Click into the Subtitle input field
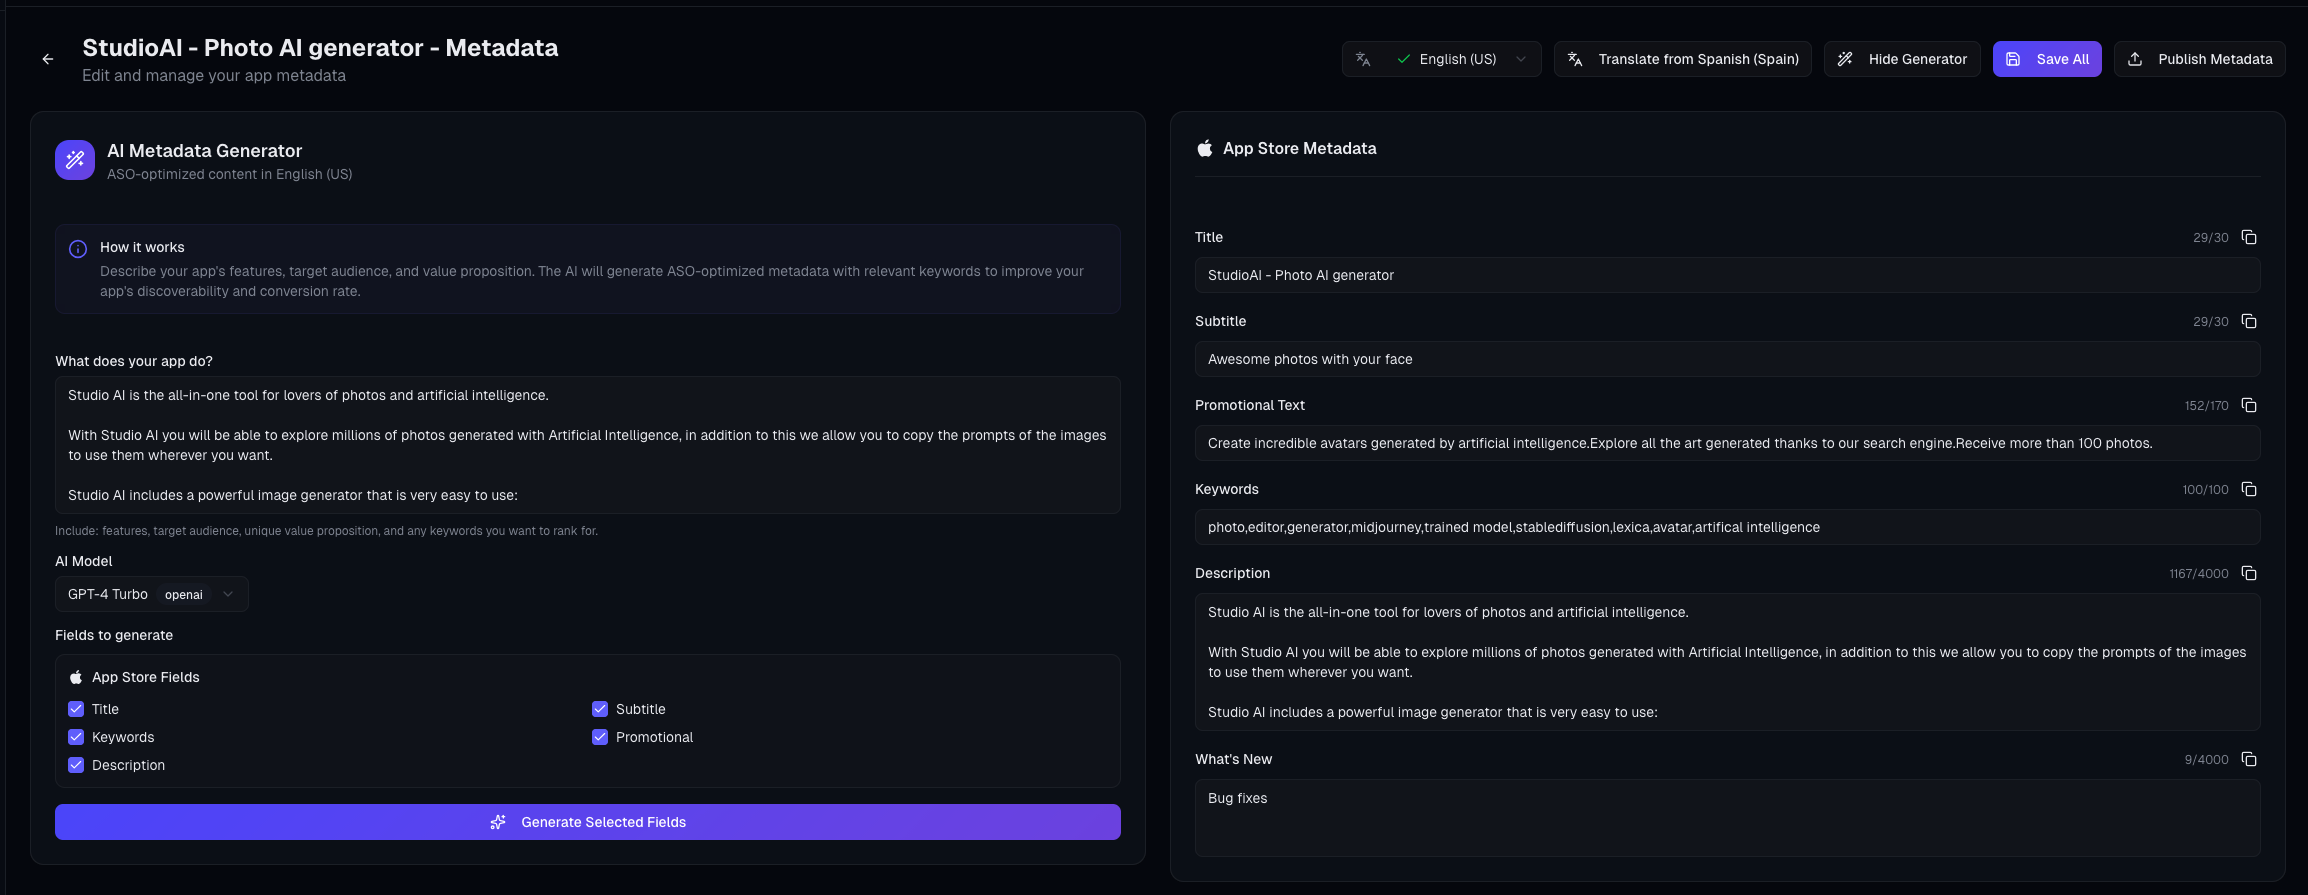 pyautogui.click(x=1727, y=359)
